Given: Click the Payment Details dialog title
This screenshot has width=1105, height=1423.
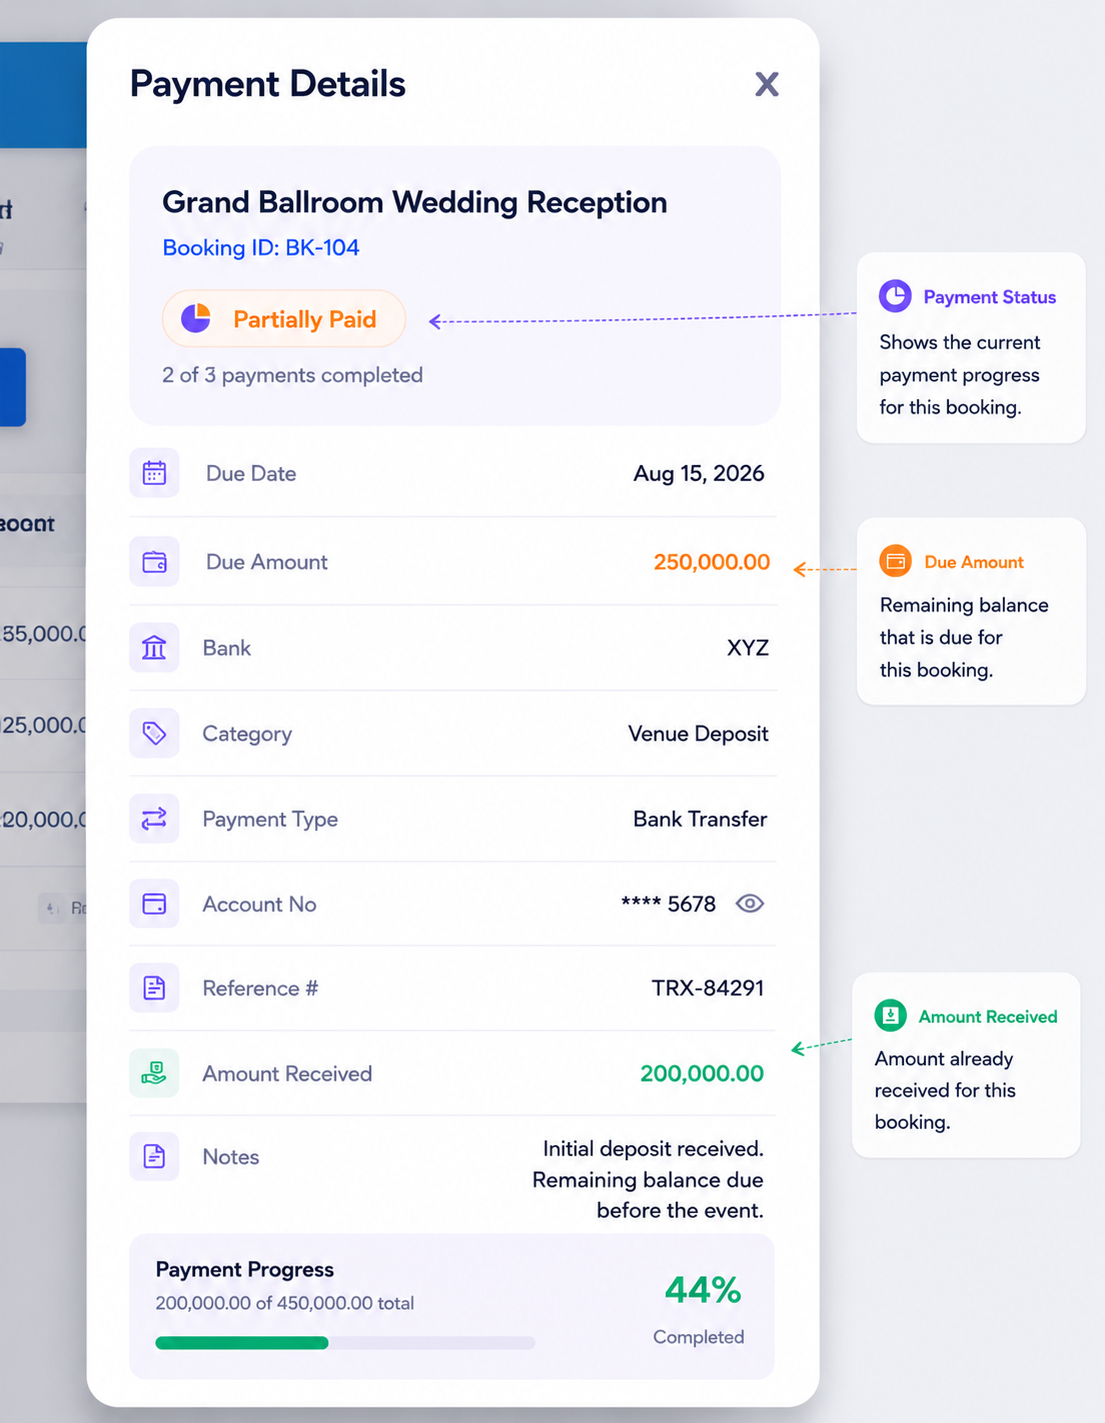Looking at the screenshot, I should pos(268,84).
